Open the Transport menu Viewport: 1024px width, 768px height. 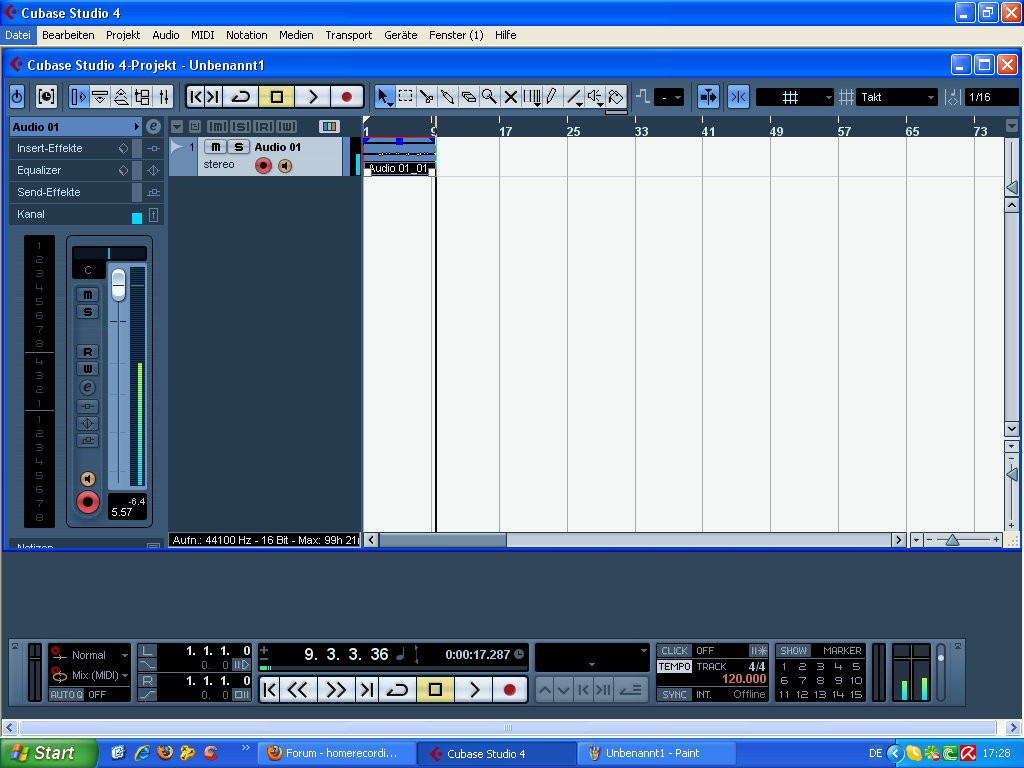[349, 35]
